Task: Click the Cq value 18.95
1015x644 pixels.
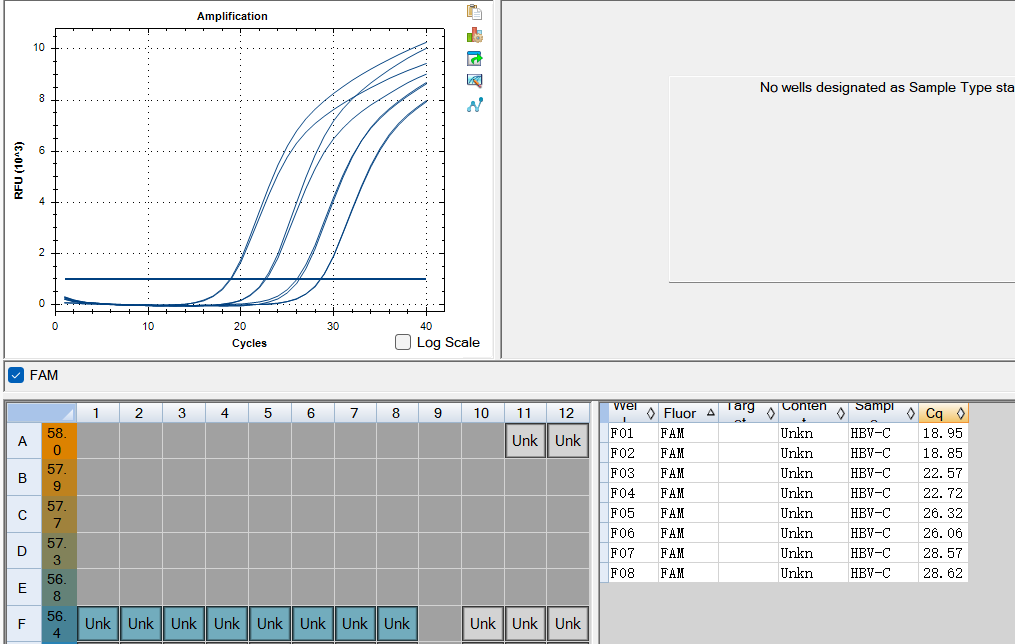Action: click(943, 433)
